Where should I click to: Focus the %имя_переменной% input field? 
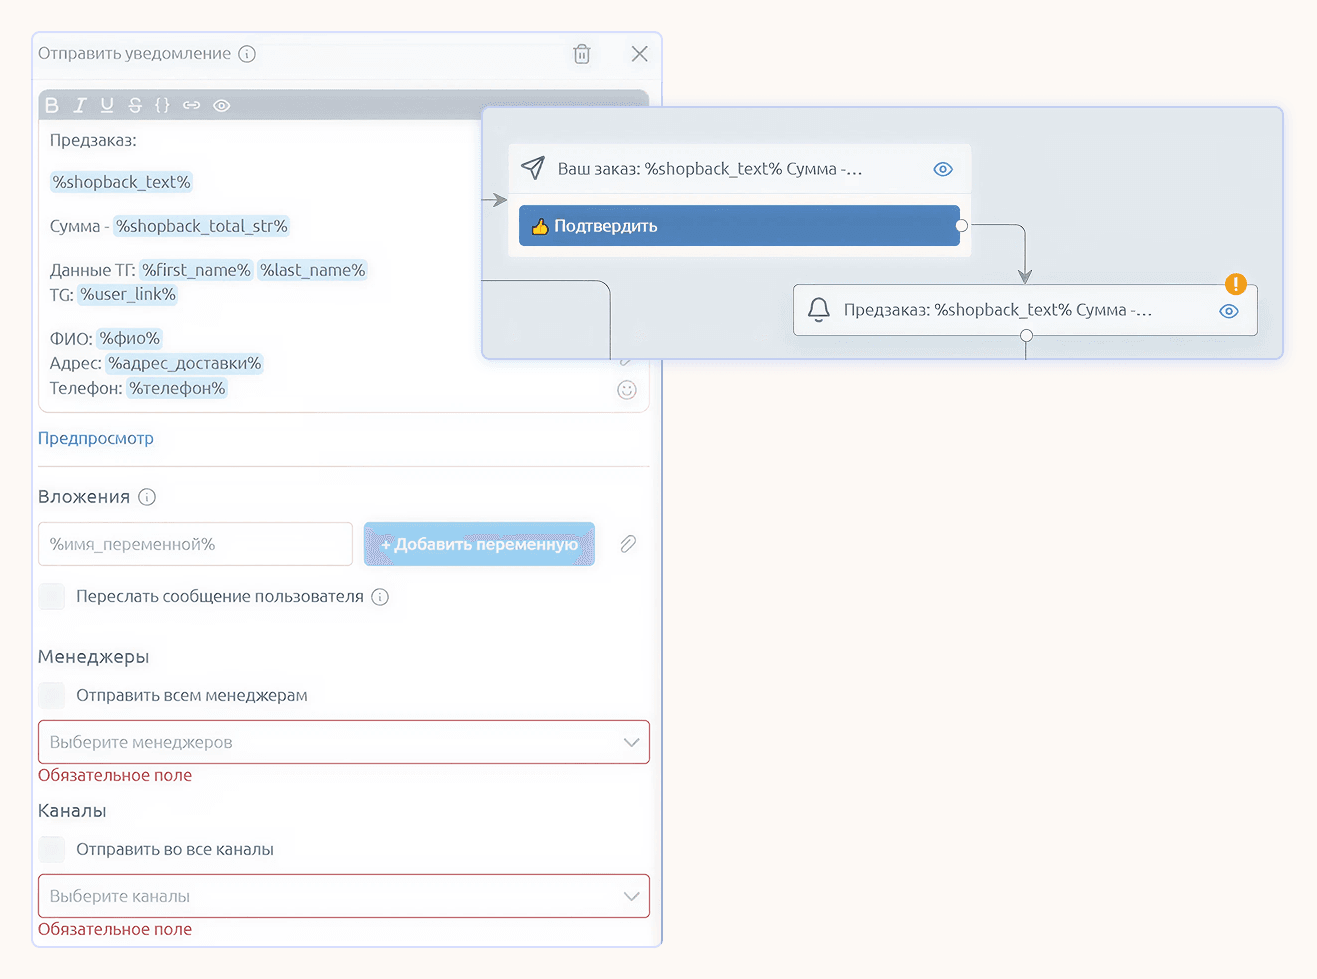[x=195, y=544]
